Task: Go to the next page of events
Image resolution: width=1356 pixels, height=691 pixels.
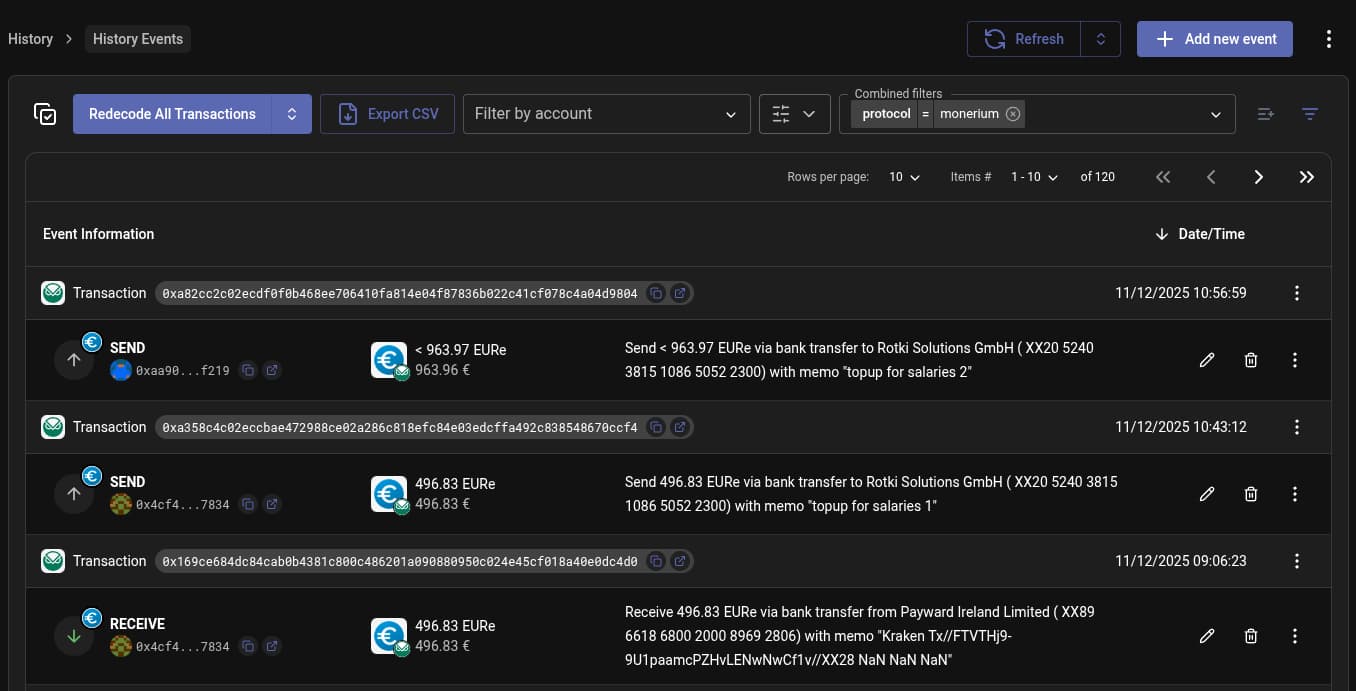Action: click(1259, 177)
